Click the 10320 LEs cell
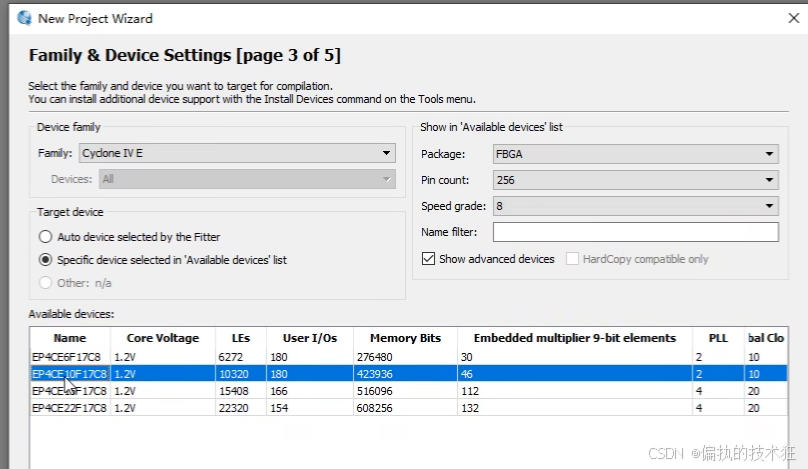The height and width of the screenshot is (469, 808). [x=241, y=374]
